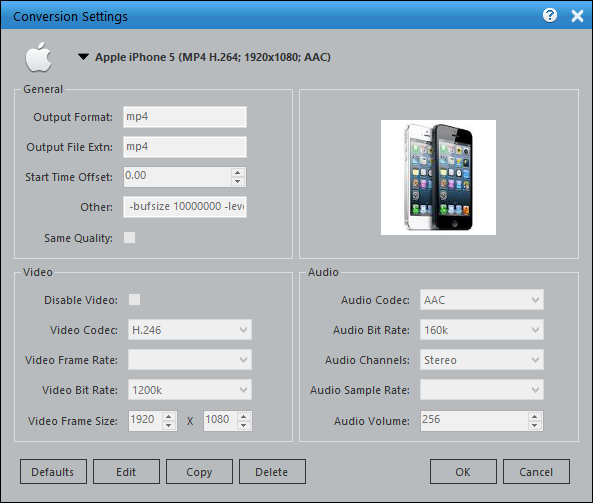The width and height of the screenshot is (593, 503).
Task: Open the Audio Sample Rate dropdown
Action: [482, 390]
